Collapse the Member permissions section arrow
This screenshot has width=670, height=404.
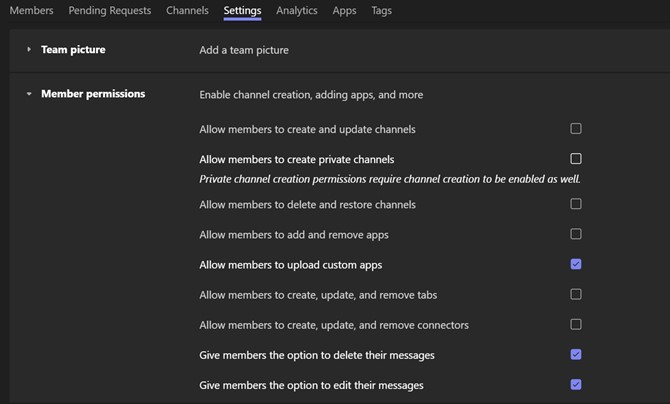tap(29, 94)
